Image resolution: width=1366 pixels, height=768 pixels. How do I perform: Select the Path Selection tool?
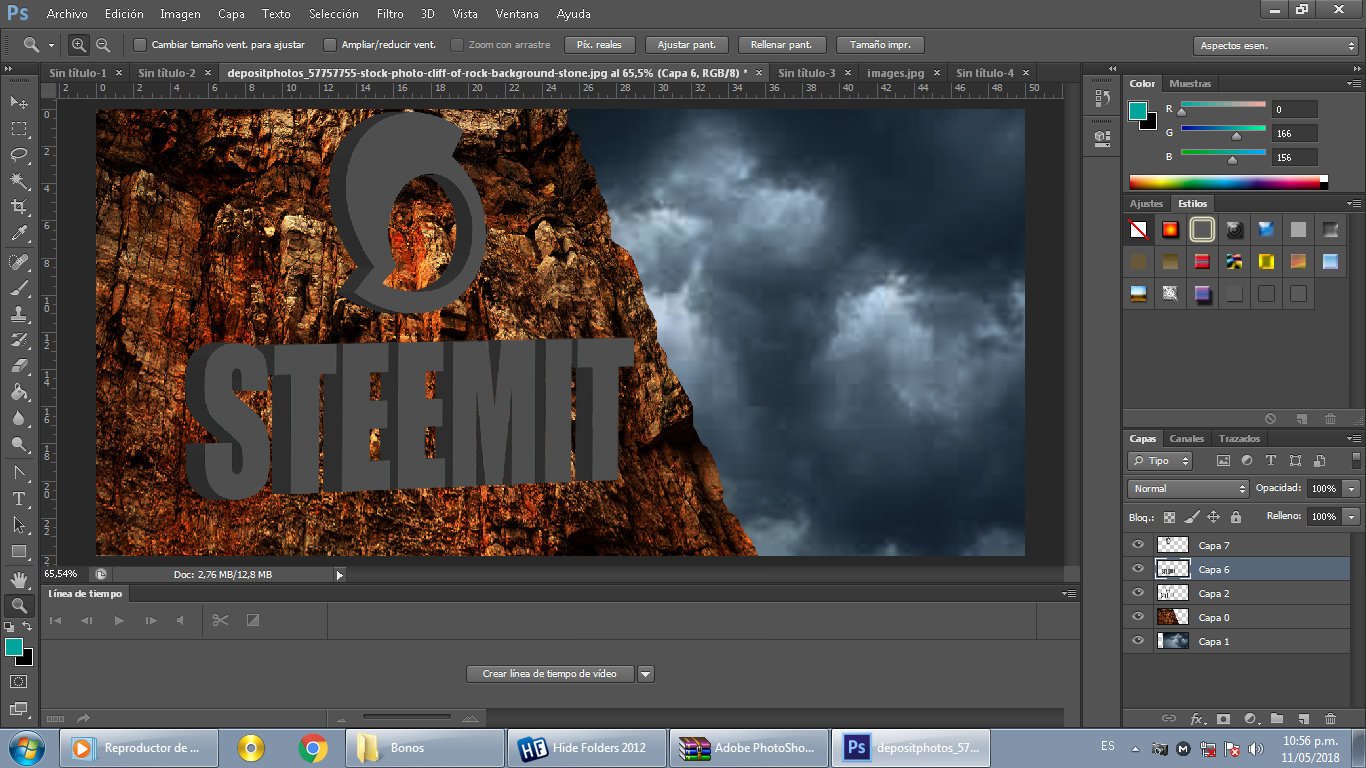click(x=19, y=524)
